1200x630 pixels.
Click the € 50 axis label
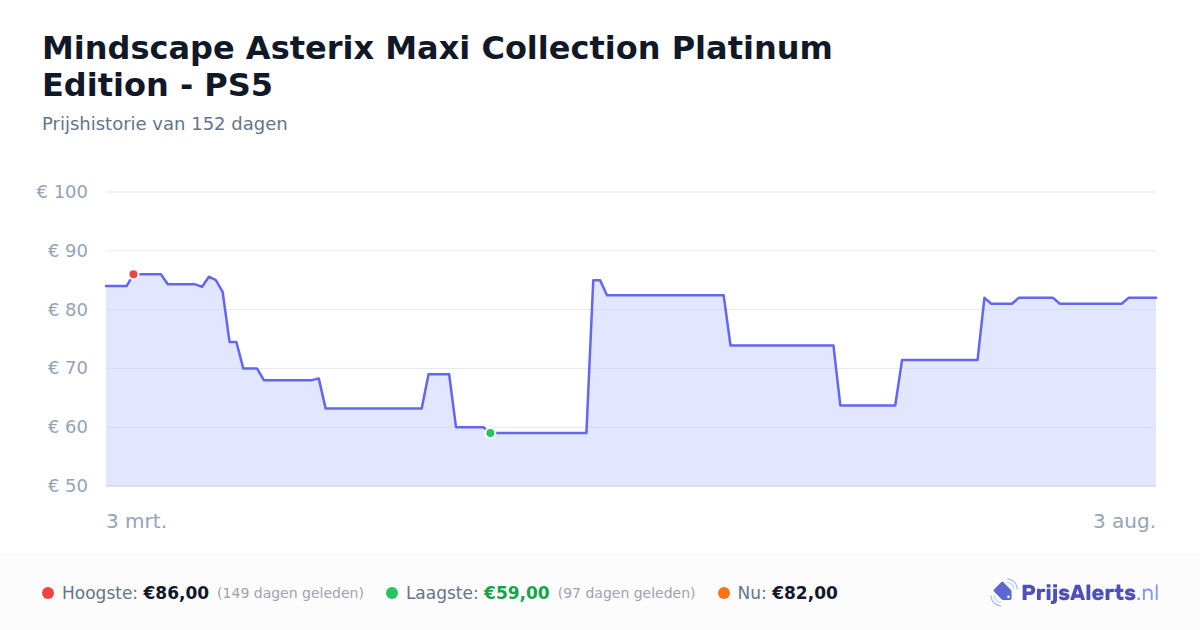point(67,486)
